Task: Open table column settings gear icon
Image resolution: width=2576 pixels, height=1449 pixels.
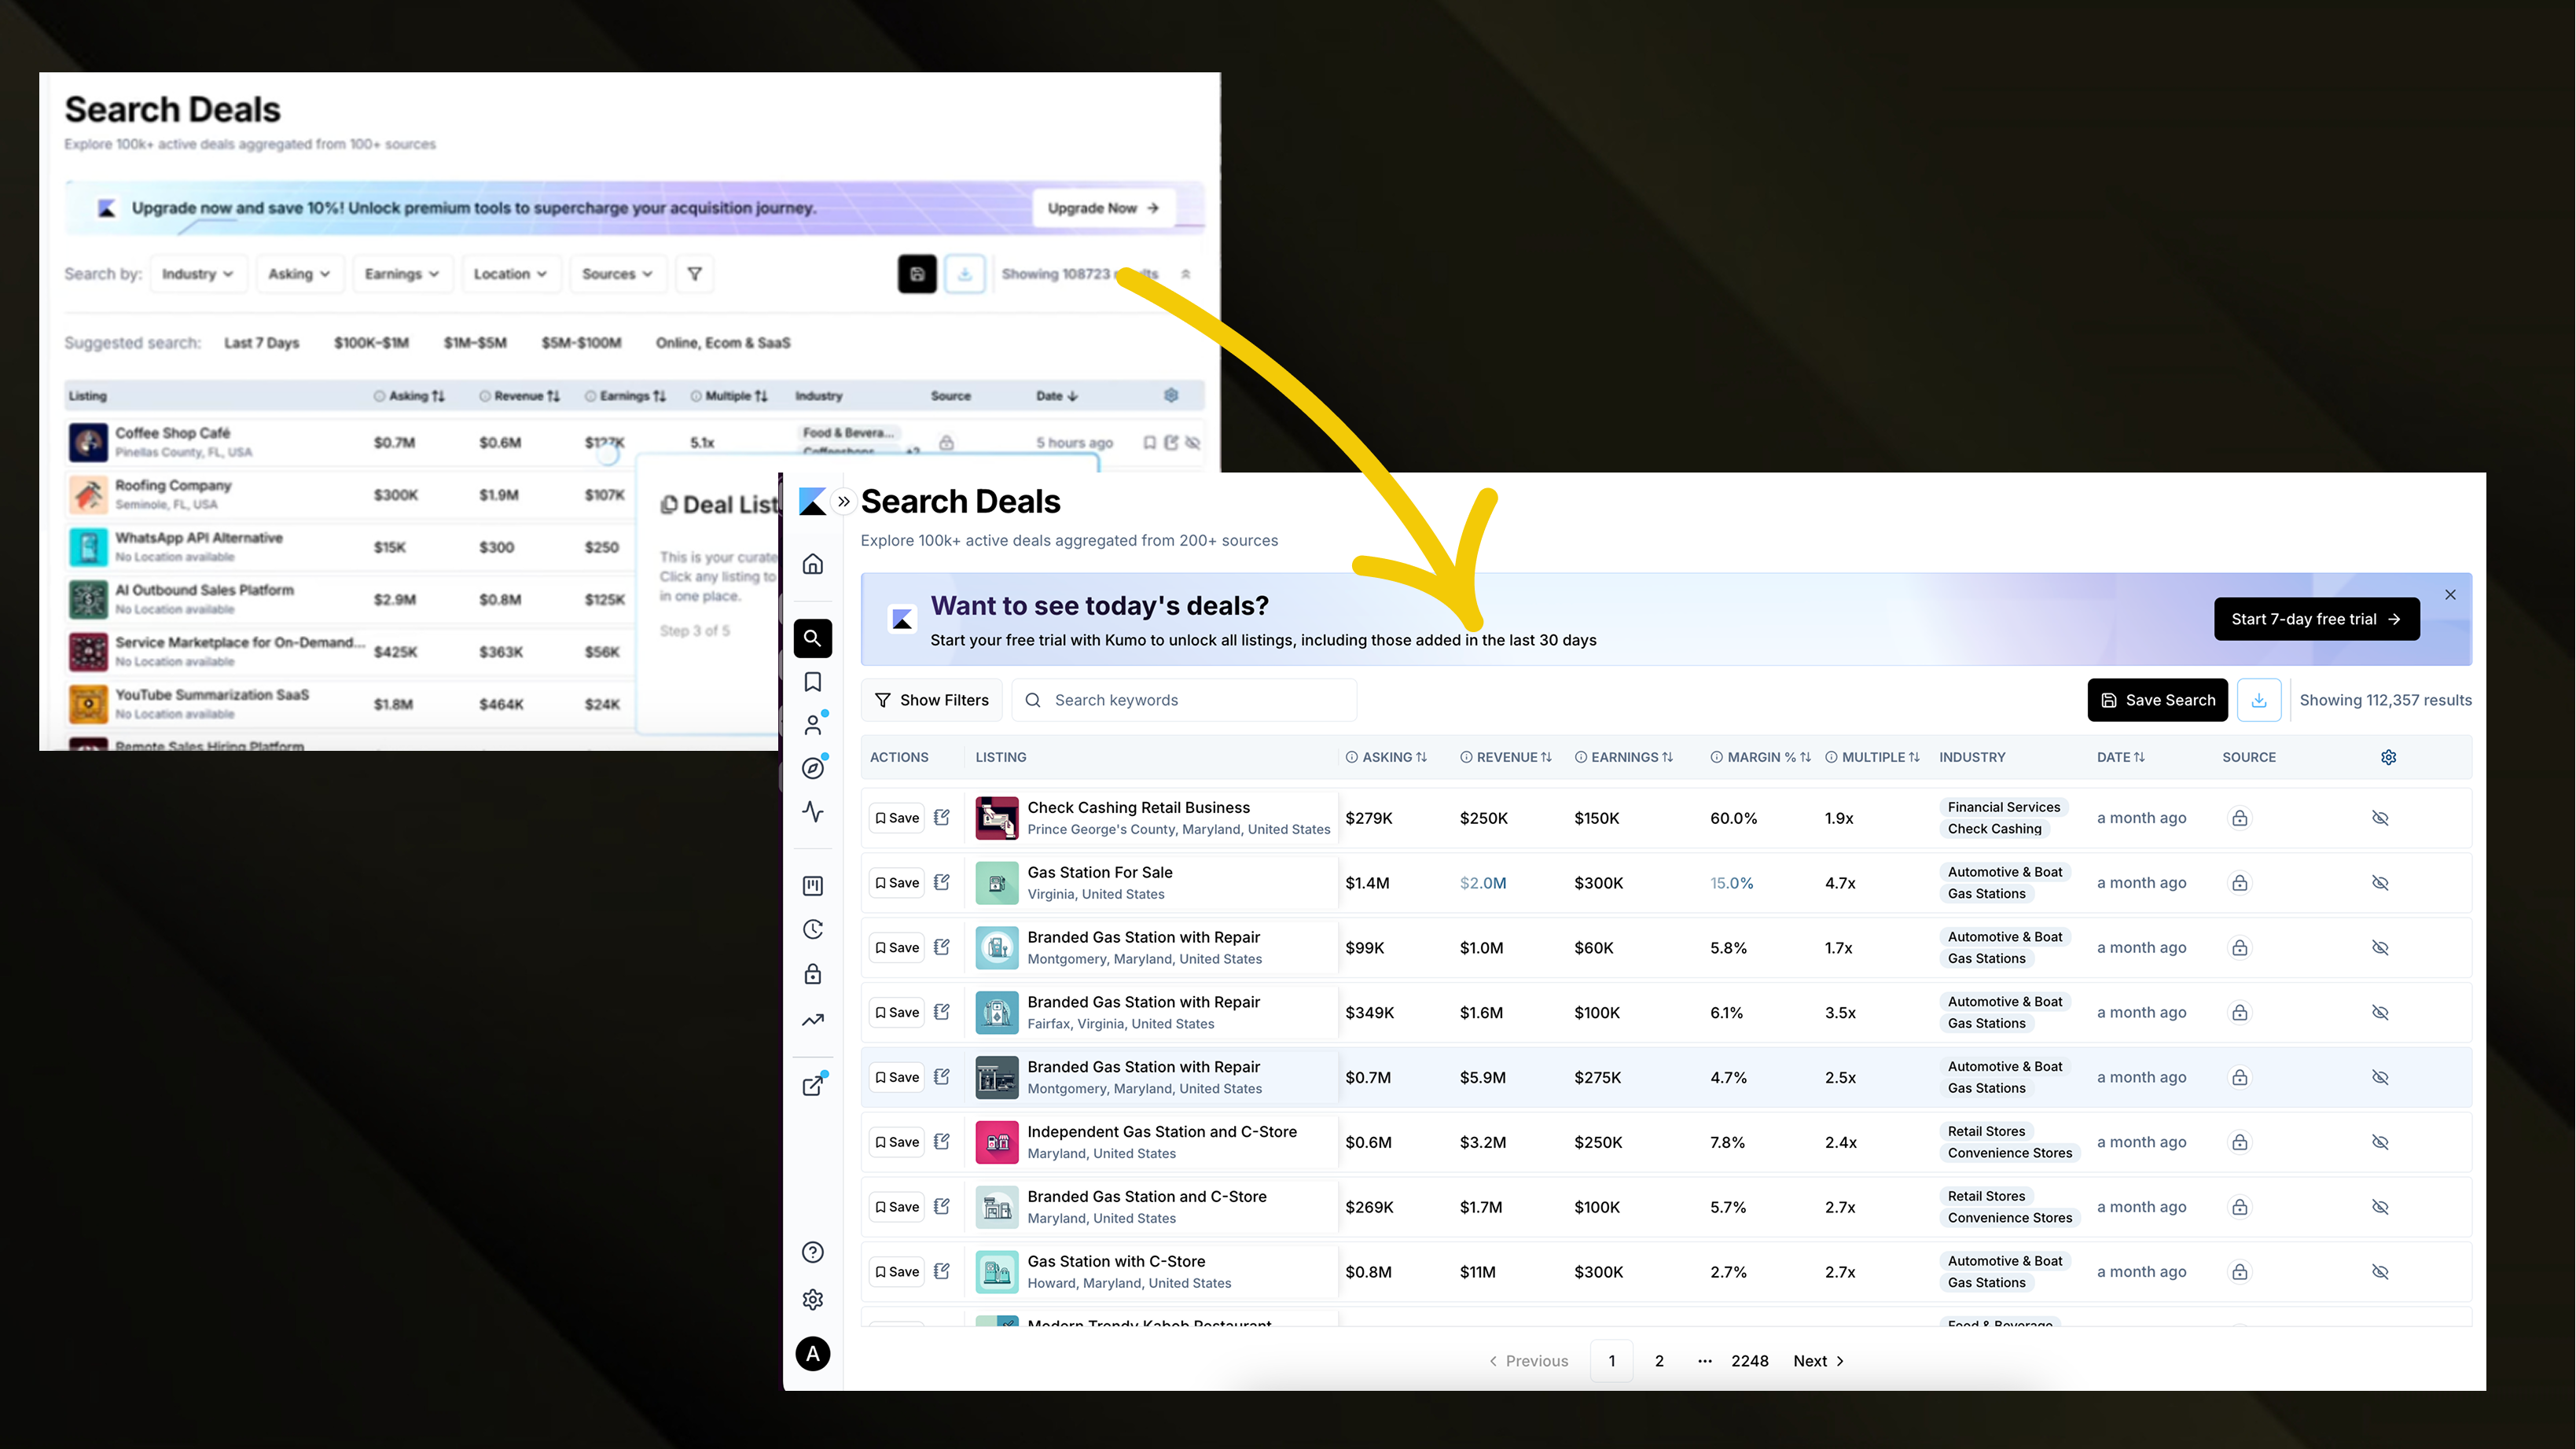Action: coord(2388,757)
